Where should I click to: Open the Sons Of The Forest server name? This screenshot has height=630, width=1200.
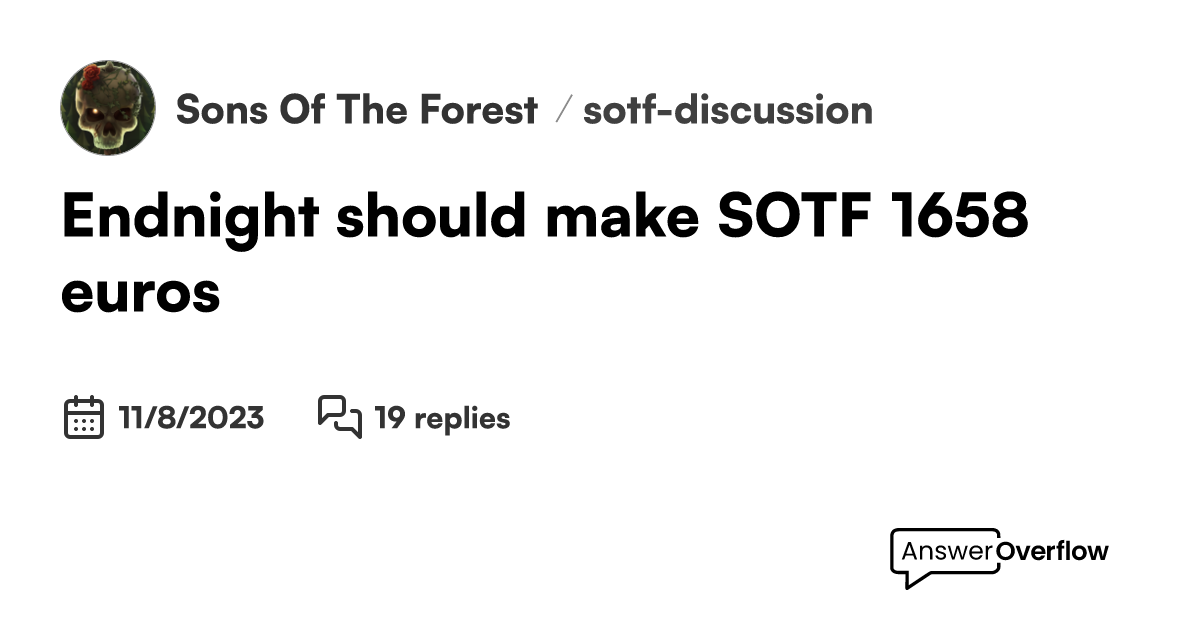[x=356, y=110]
